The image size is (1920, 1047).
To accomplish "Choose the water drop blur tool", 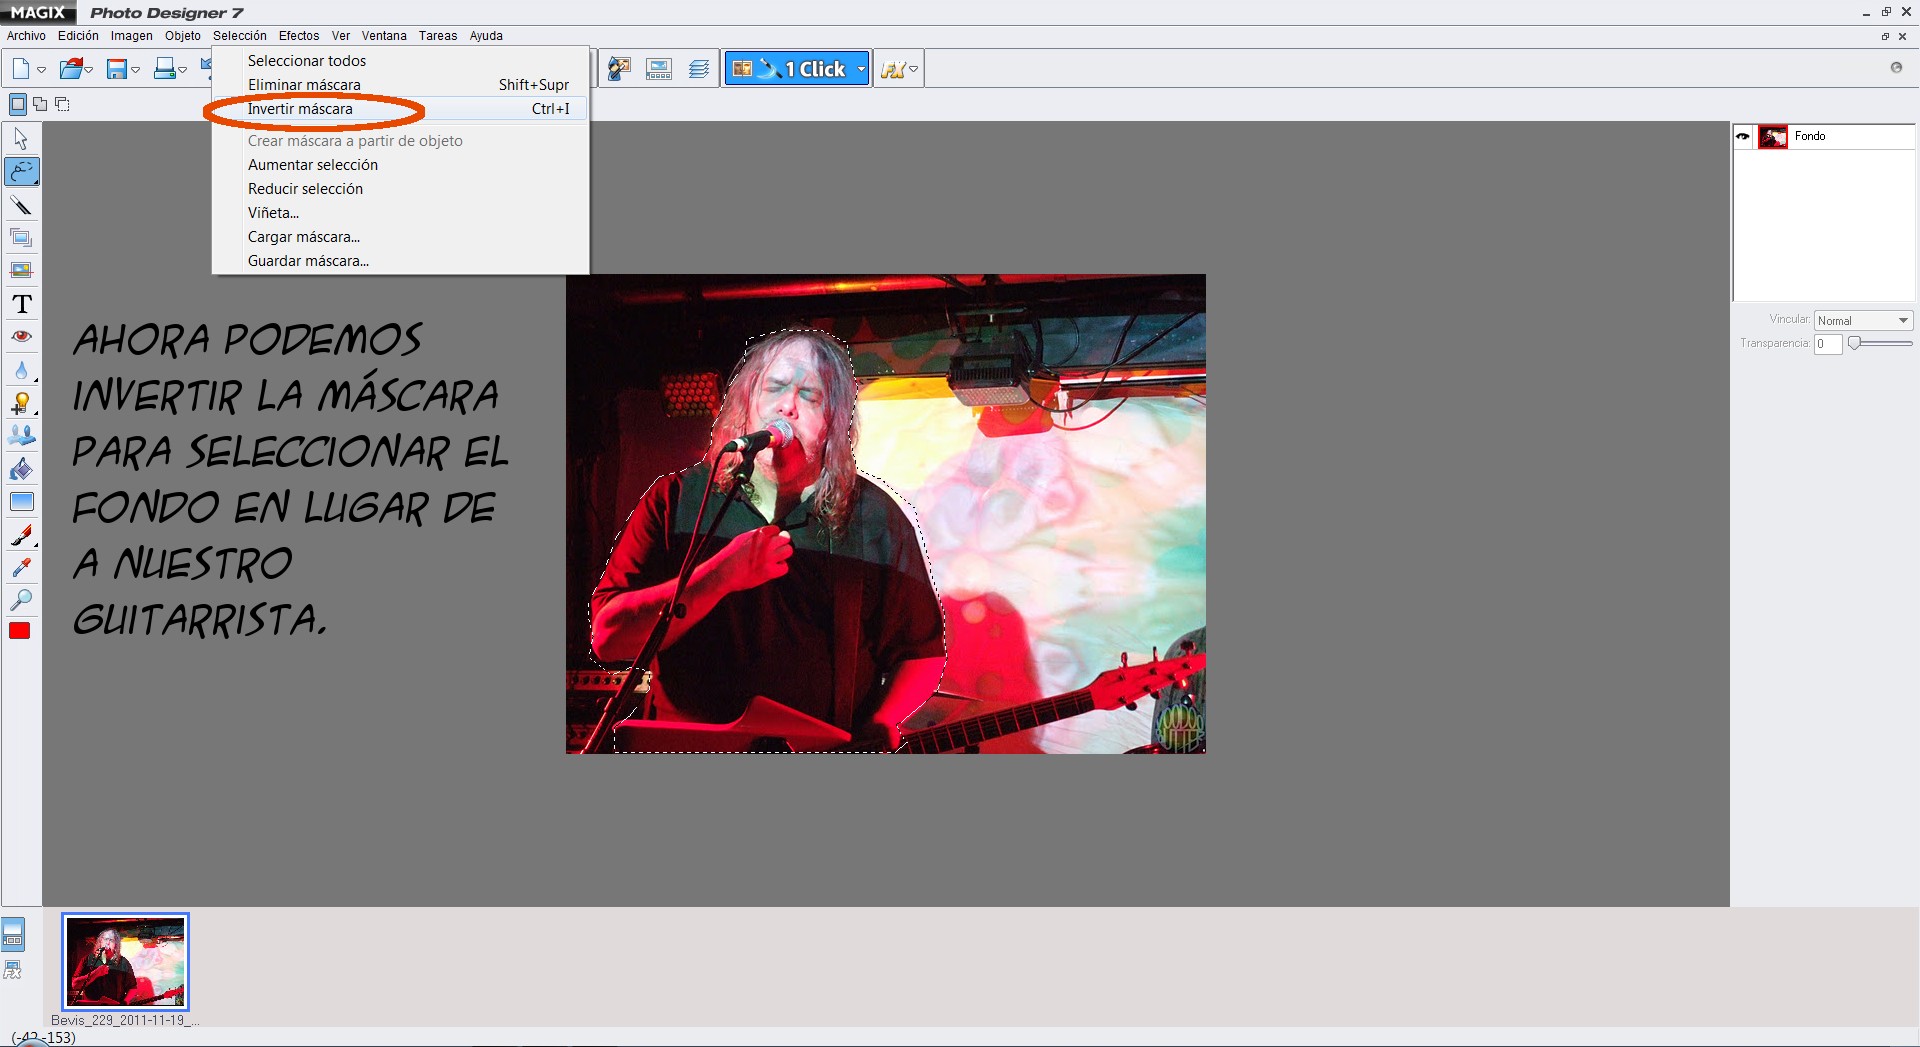I will point(21,370).
